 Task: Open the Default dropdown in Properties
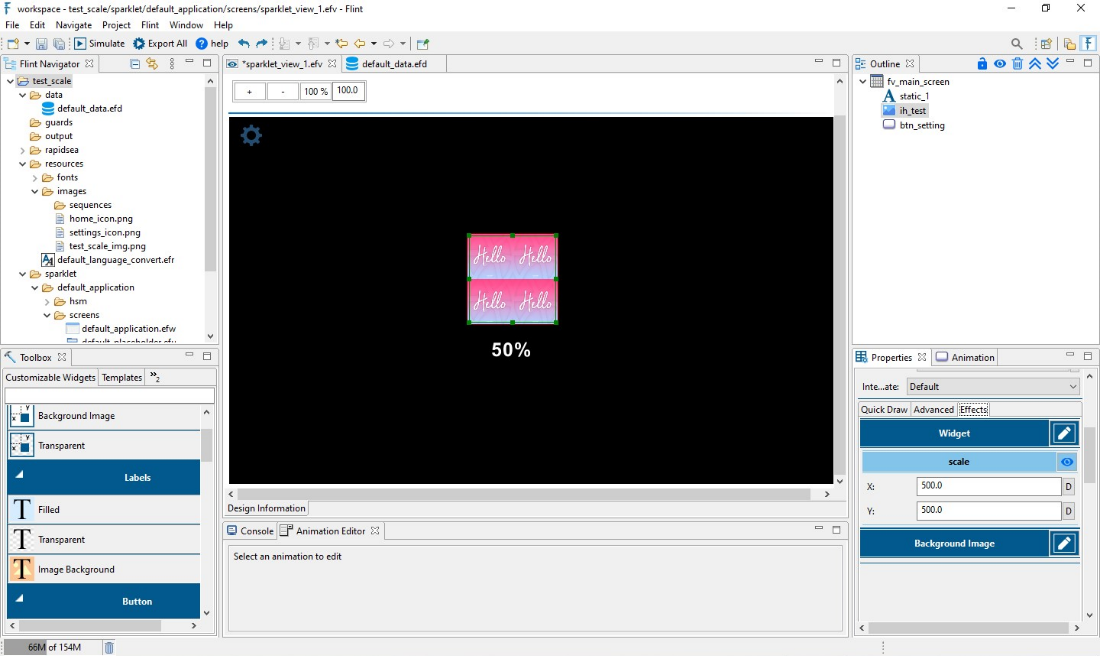tap(993, 387)
